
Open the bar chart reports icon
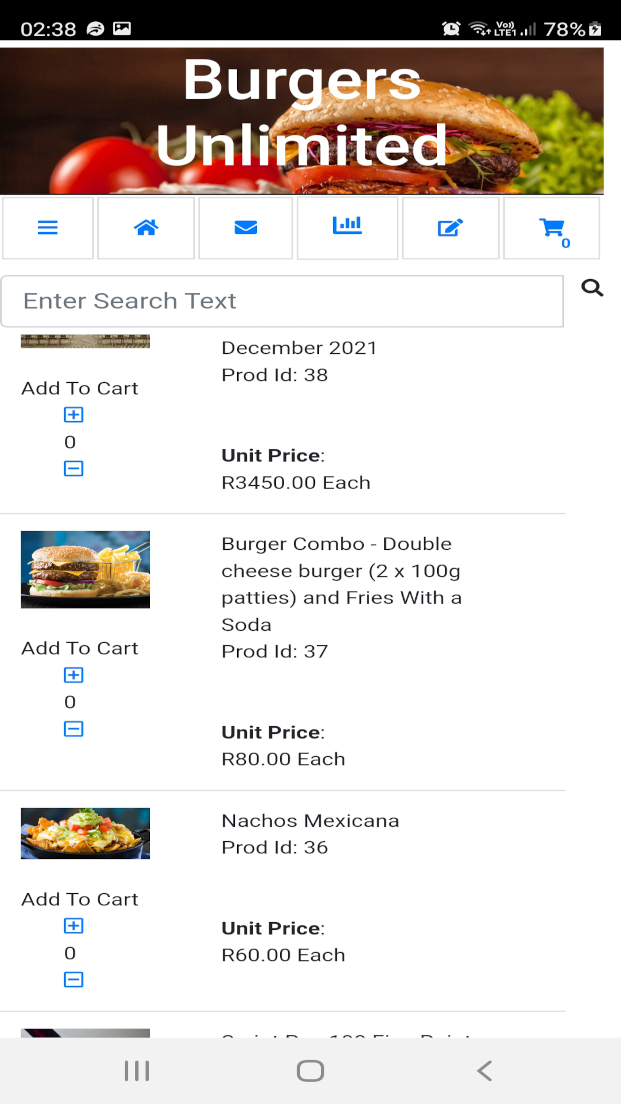point(347,226)
